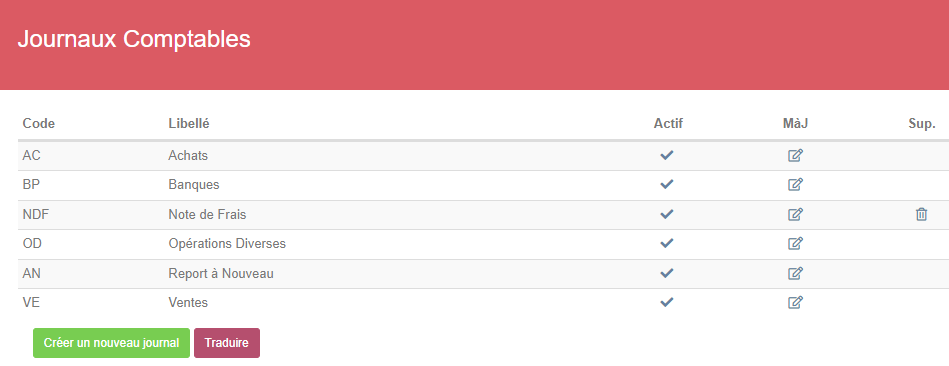The image size is (949, 366).
Task: Click the Traduire button
Action: [227, 343]
